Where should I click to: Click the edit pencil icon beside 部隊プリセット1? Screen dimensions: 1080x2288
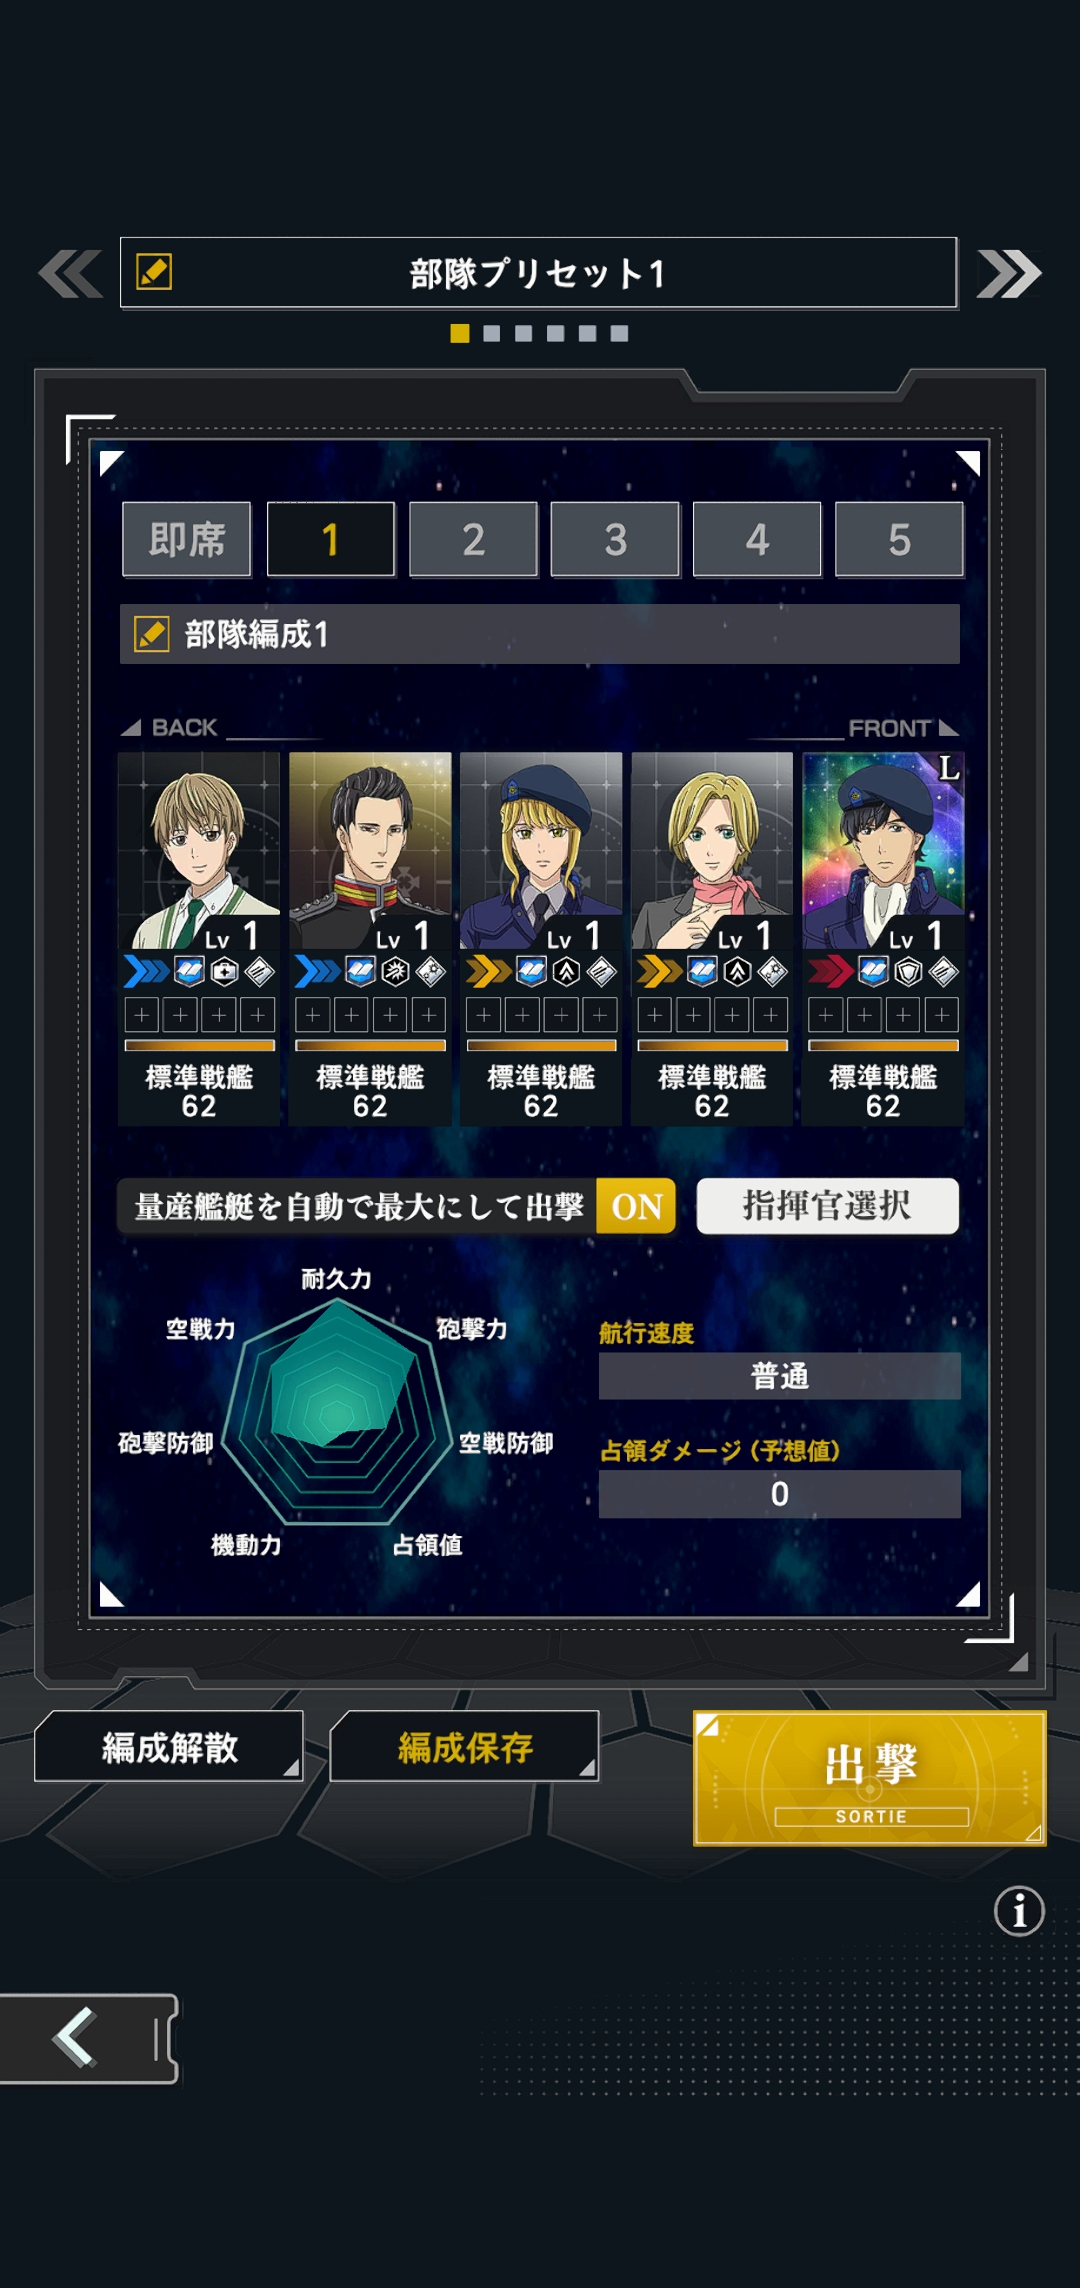[154, 272]
